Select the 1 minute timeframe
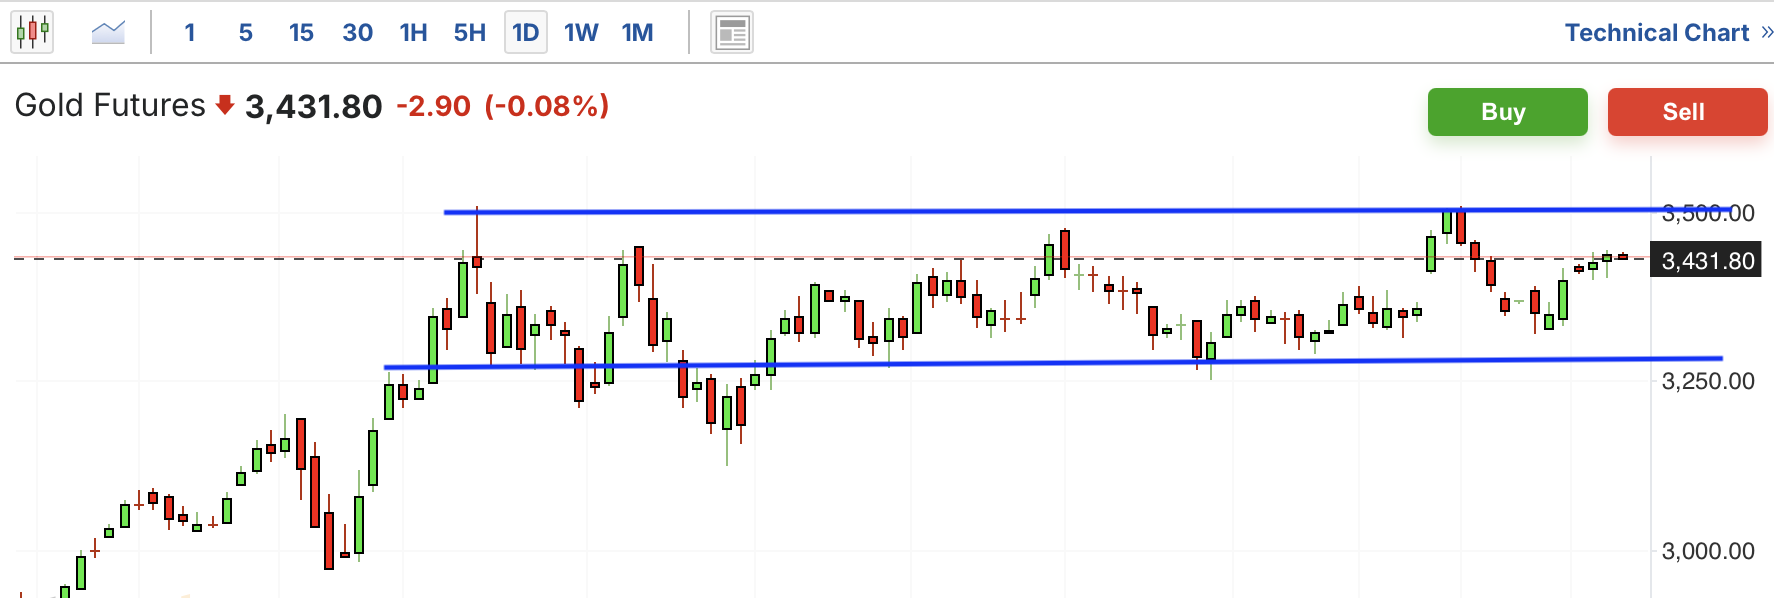1774x598 pixels. pyautogui.click(x=190, y=33)
